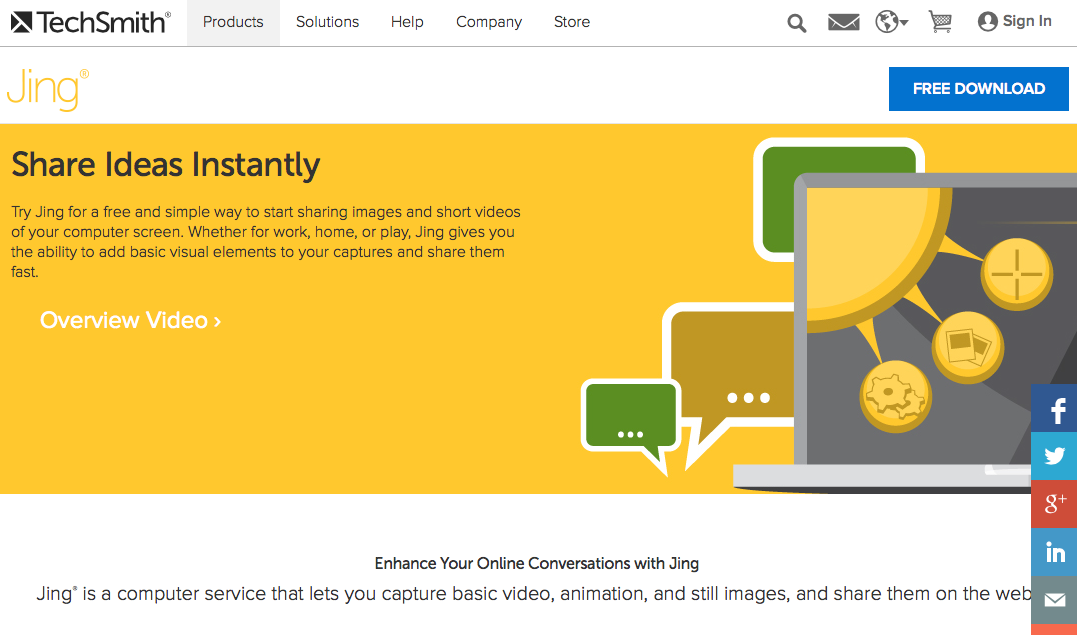
Task: Click the Share Ideas Instantly heading
Action: click(166, 165)
